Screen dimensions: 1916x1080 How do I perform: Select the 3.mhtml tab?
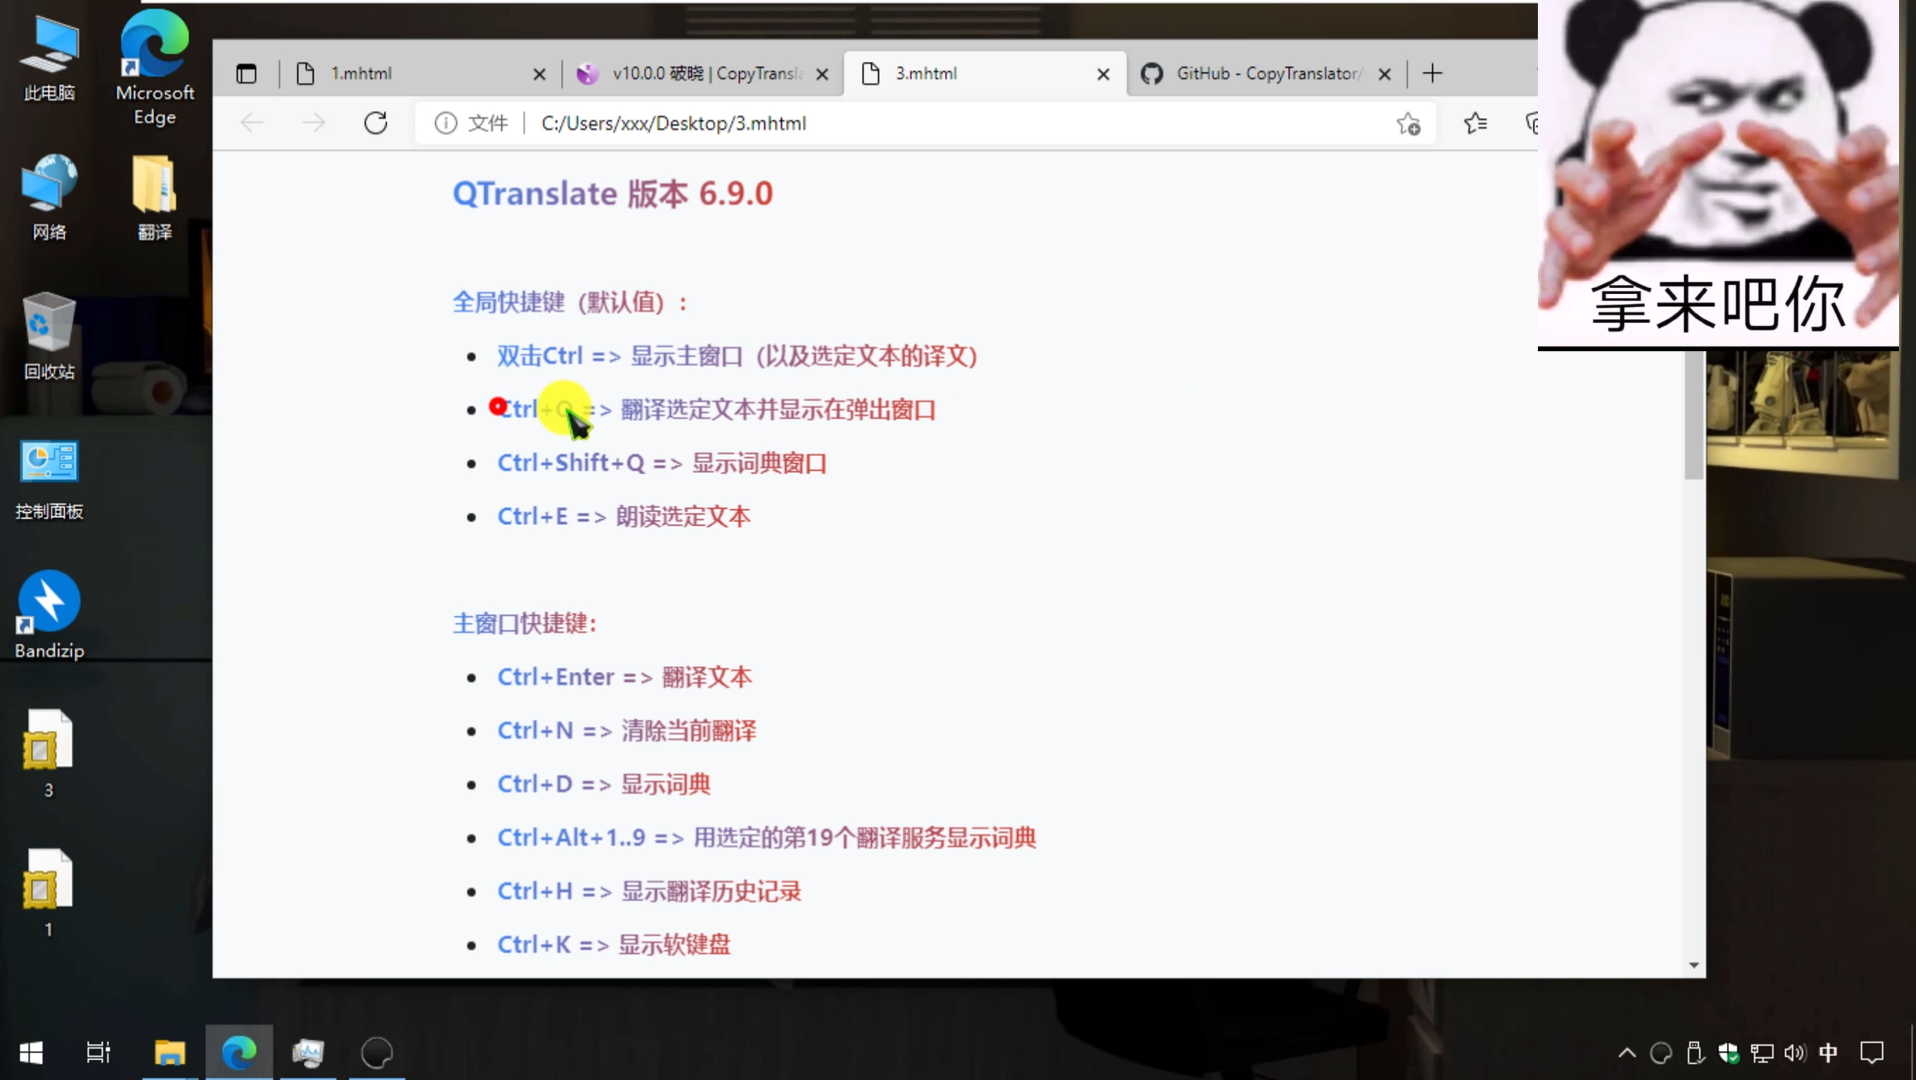click(985, 73)
